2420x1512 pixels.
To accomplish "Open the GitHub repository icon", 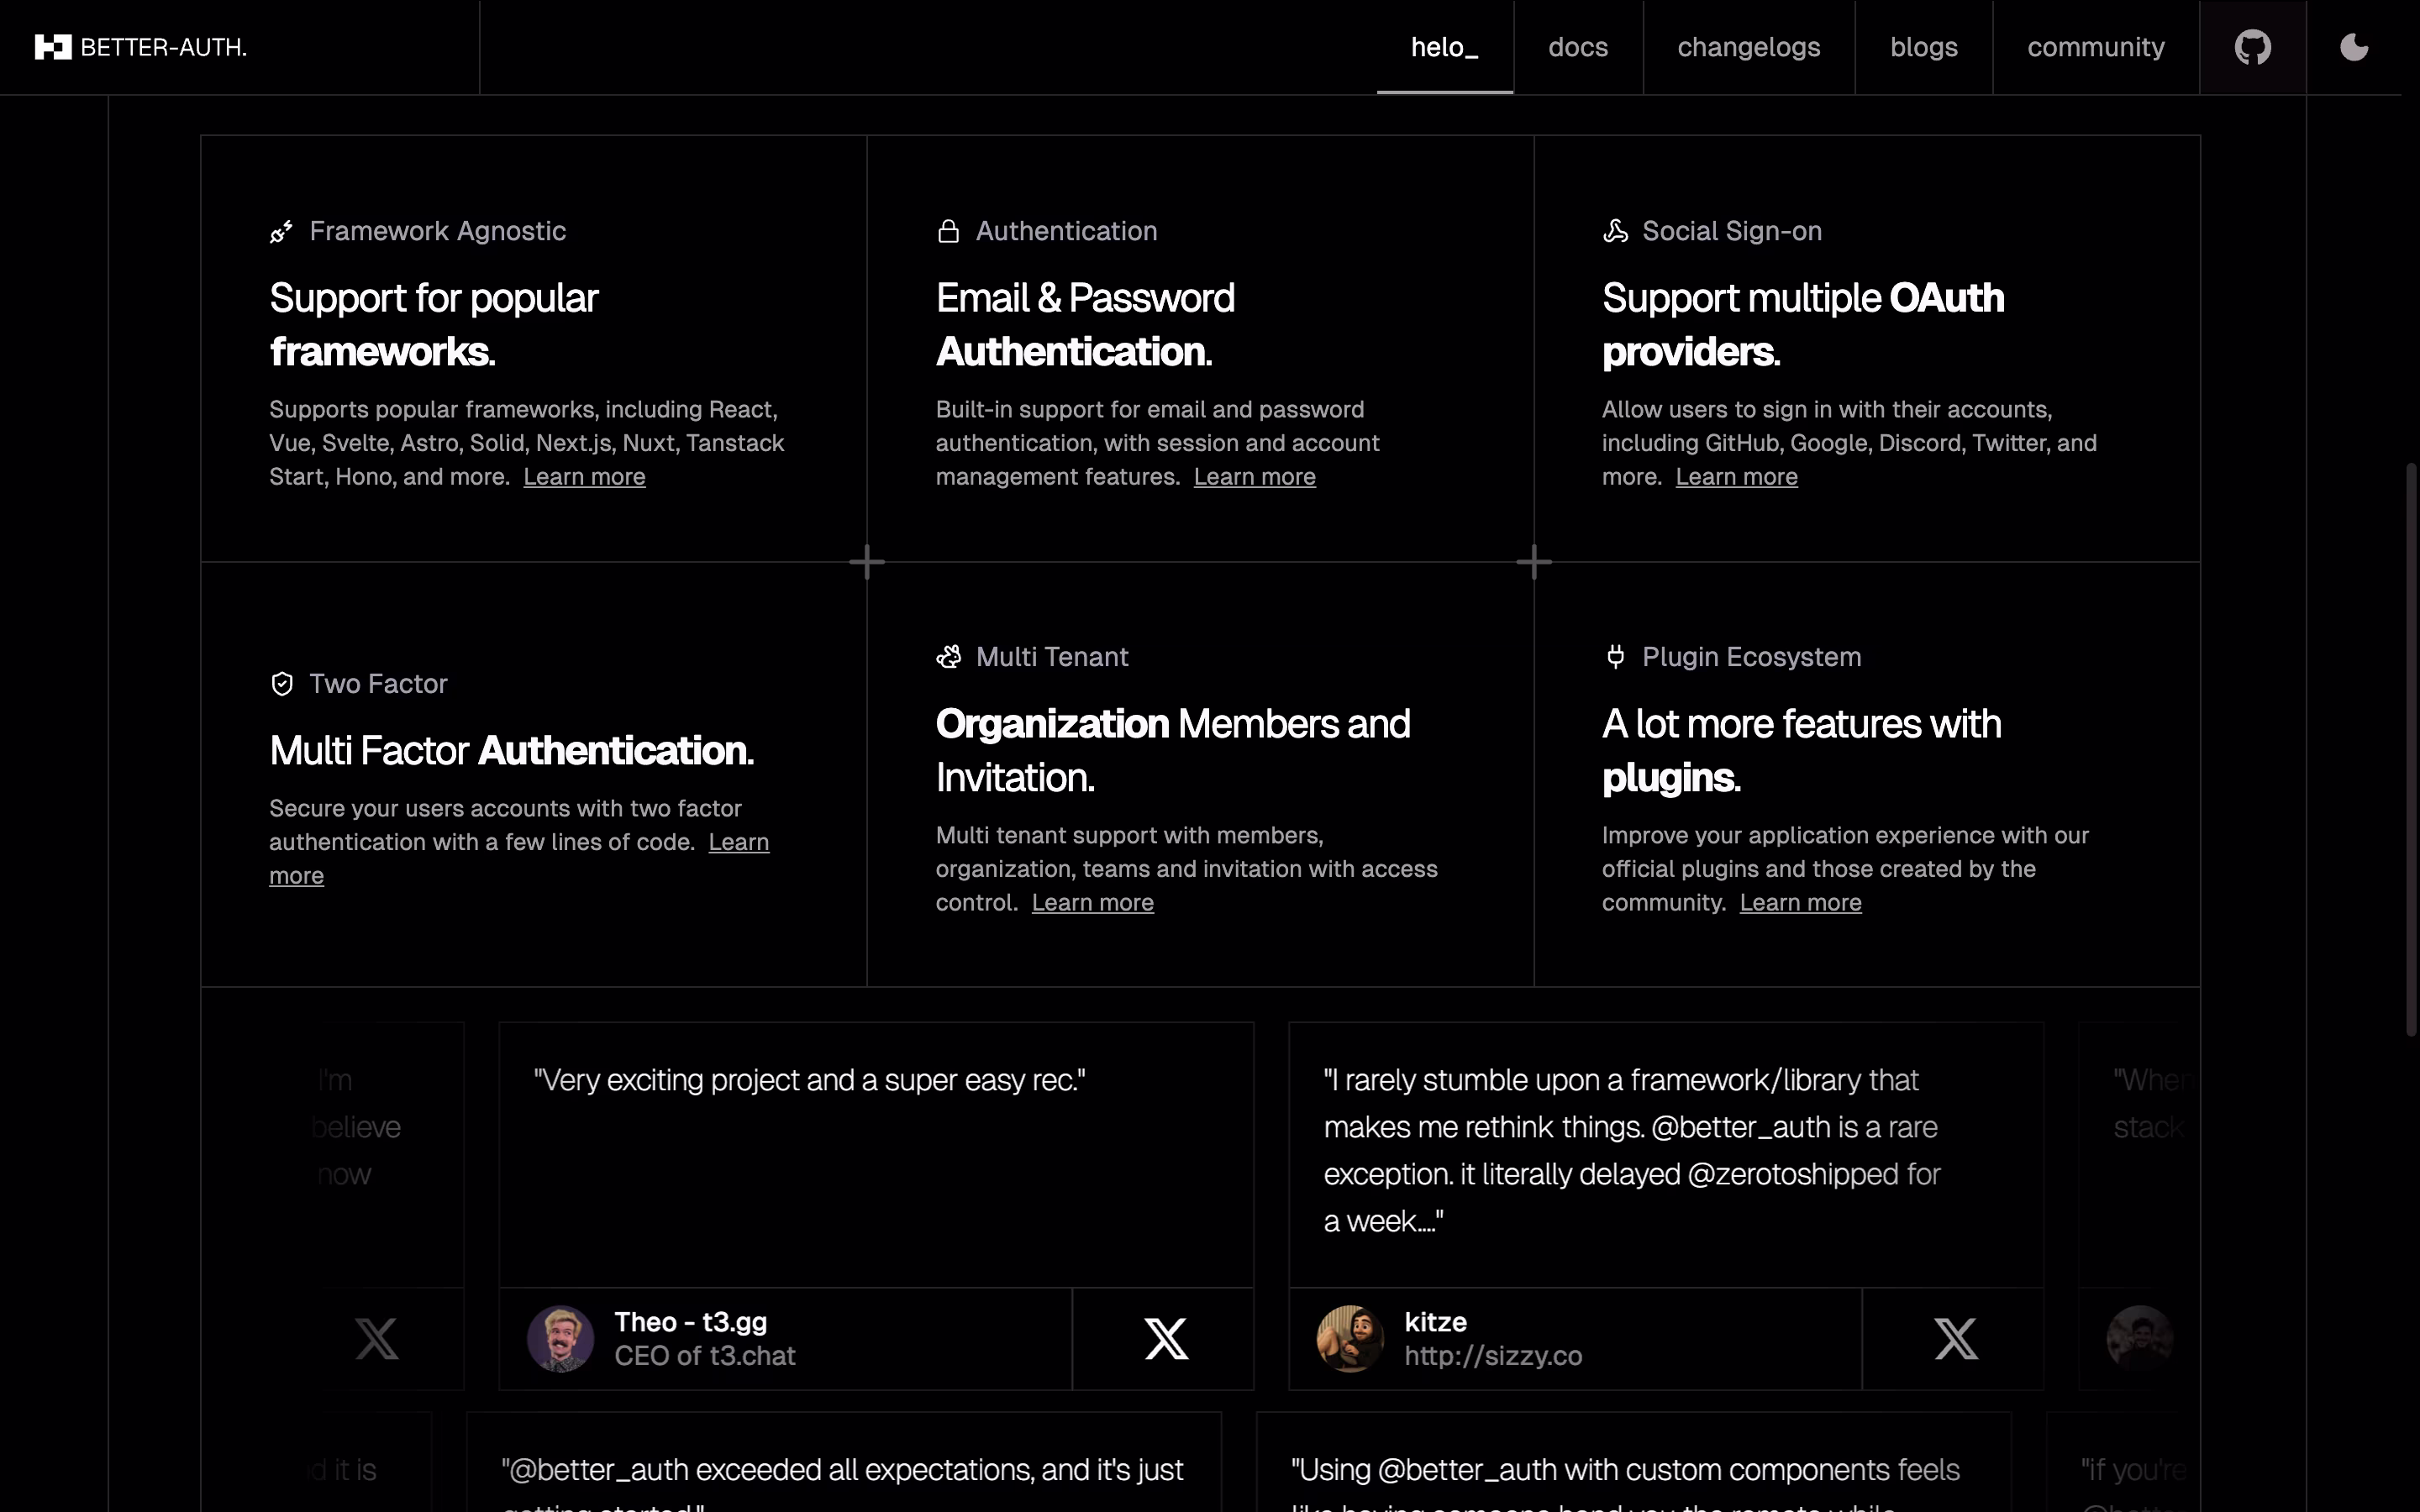I will click(2252, 47).
